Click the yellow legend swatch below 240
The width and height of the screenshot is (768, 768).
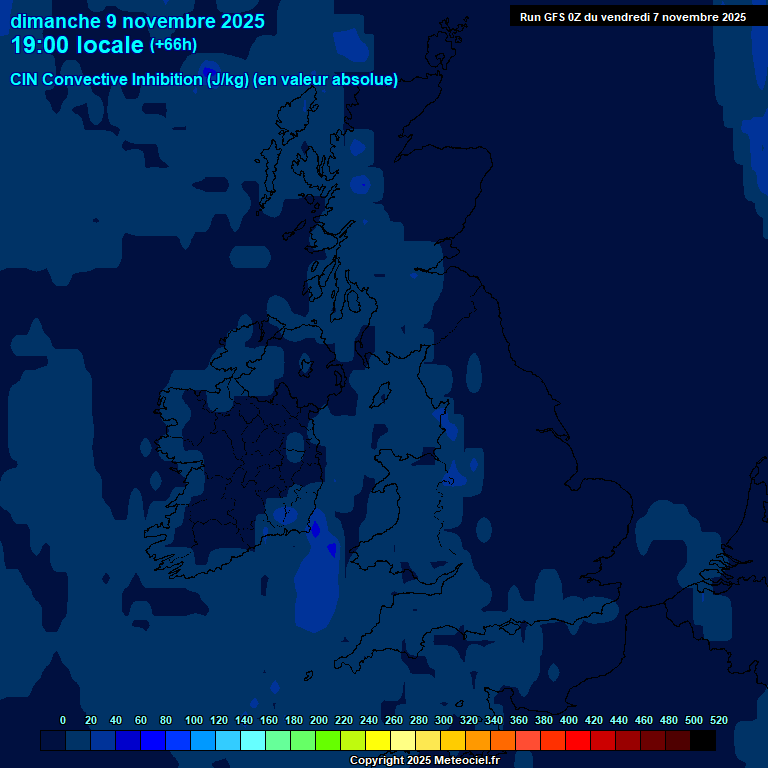pos(378,741)
